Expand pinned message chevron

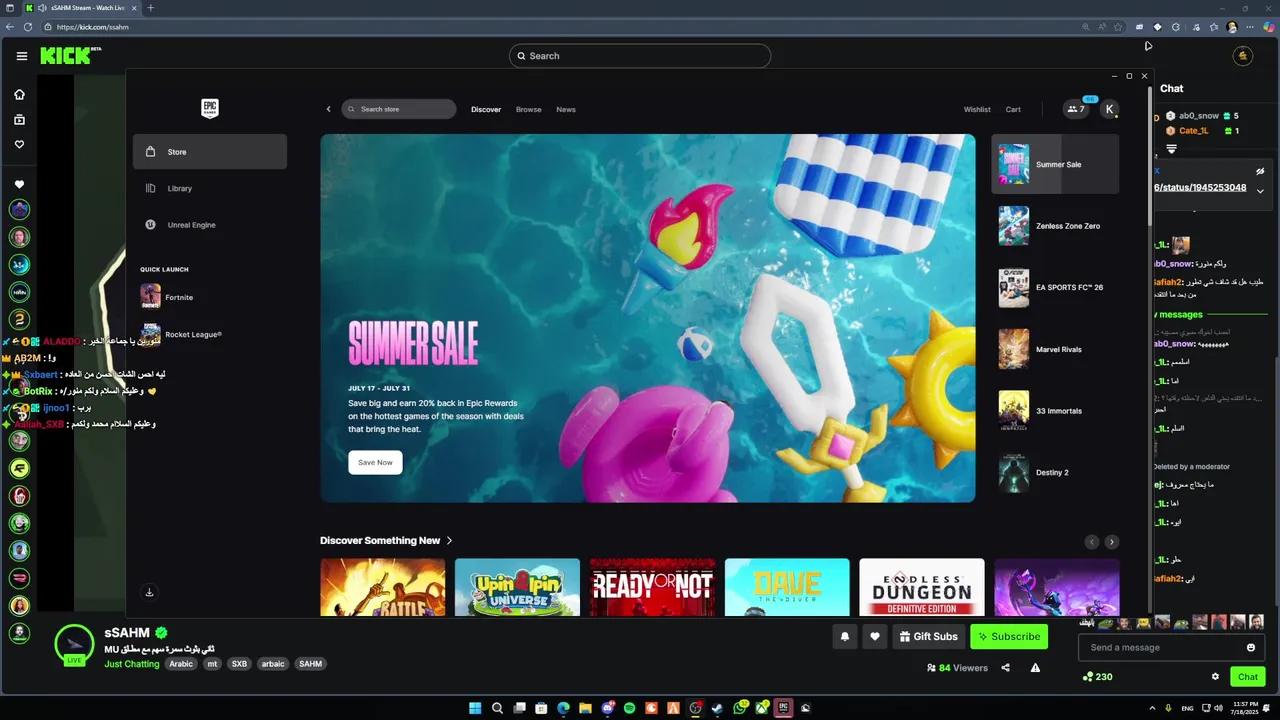[1260, 191]
